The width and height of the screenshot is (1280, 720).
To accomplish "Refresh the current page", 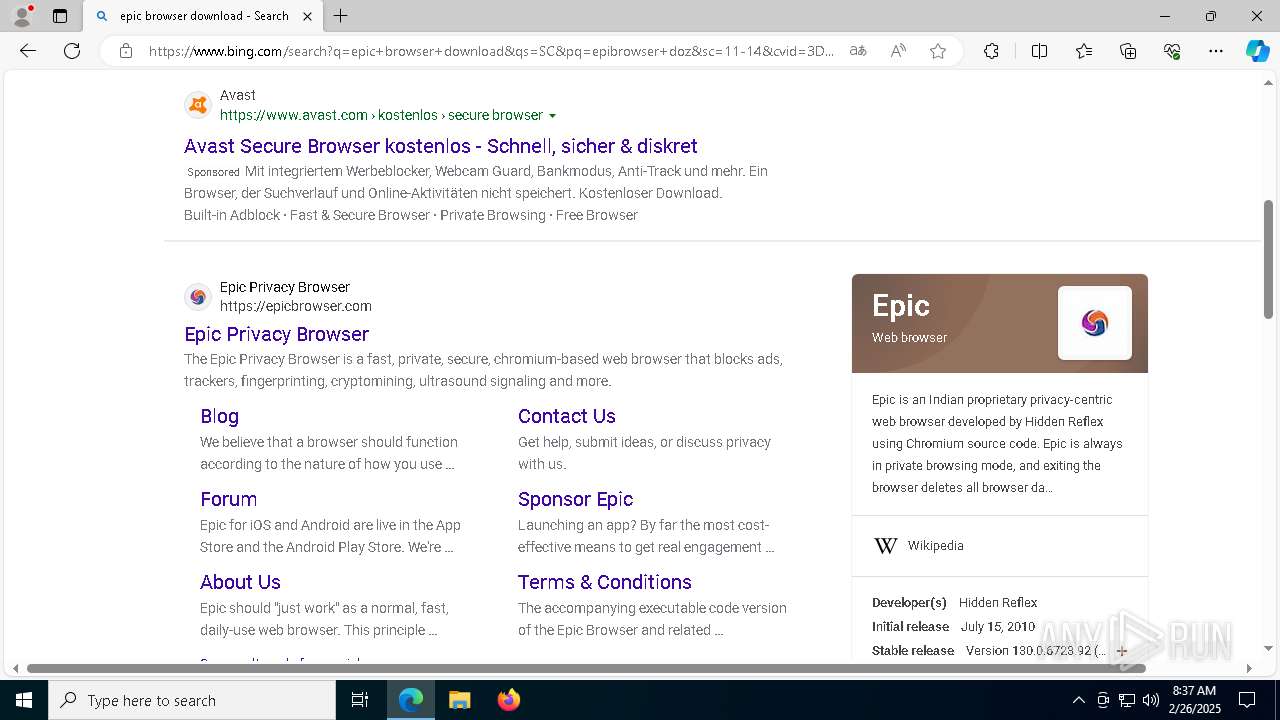I will [72, 51].
